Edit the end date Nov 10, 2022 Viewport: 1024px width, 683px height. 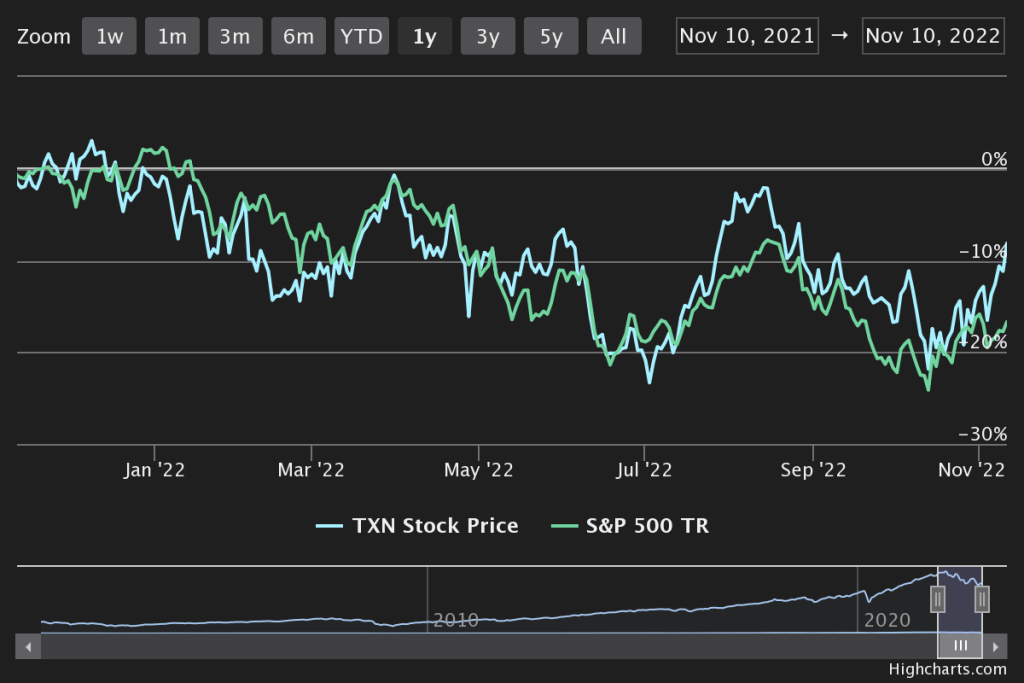pos(933,36)
